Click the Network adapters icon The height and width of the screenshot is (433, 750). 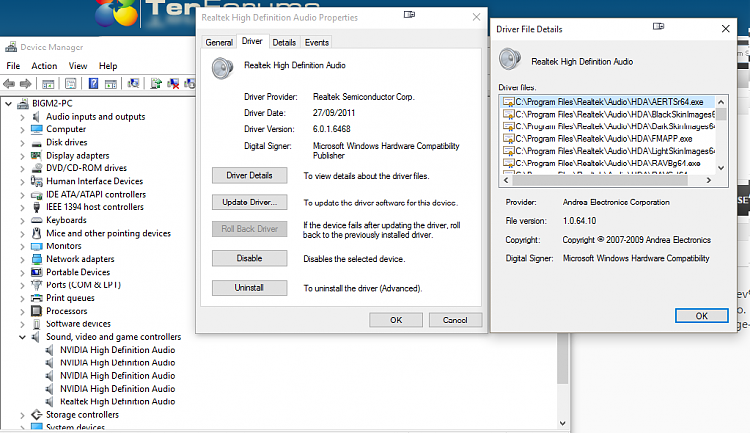(x=36, y=259)
